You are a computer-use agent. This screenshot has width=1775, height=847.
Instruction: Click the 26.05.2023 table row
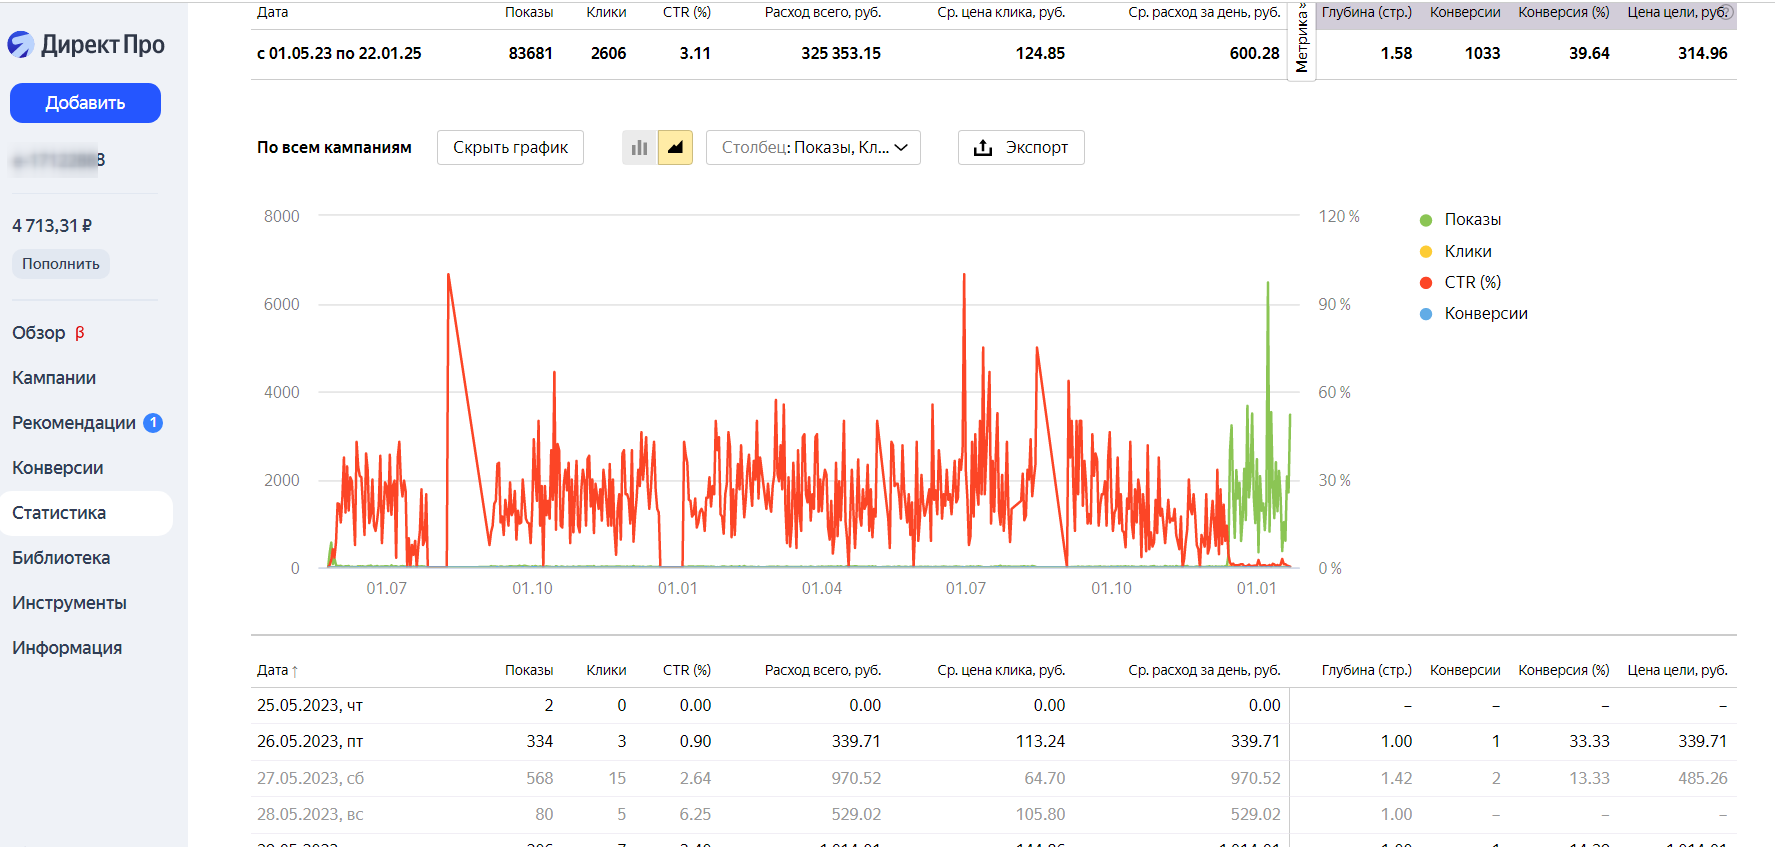click(x=310, y=742)
